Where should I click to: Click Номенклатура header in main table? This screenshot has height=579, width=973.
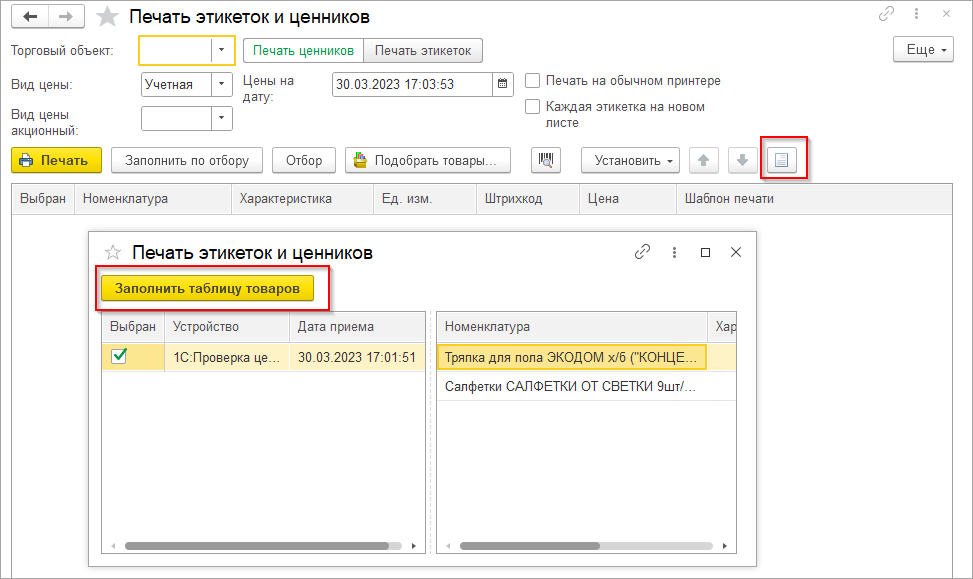[153, 199]
